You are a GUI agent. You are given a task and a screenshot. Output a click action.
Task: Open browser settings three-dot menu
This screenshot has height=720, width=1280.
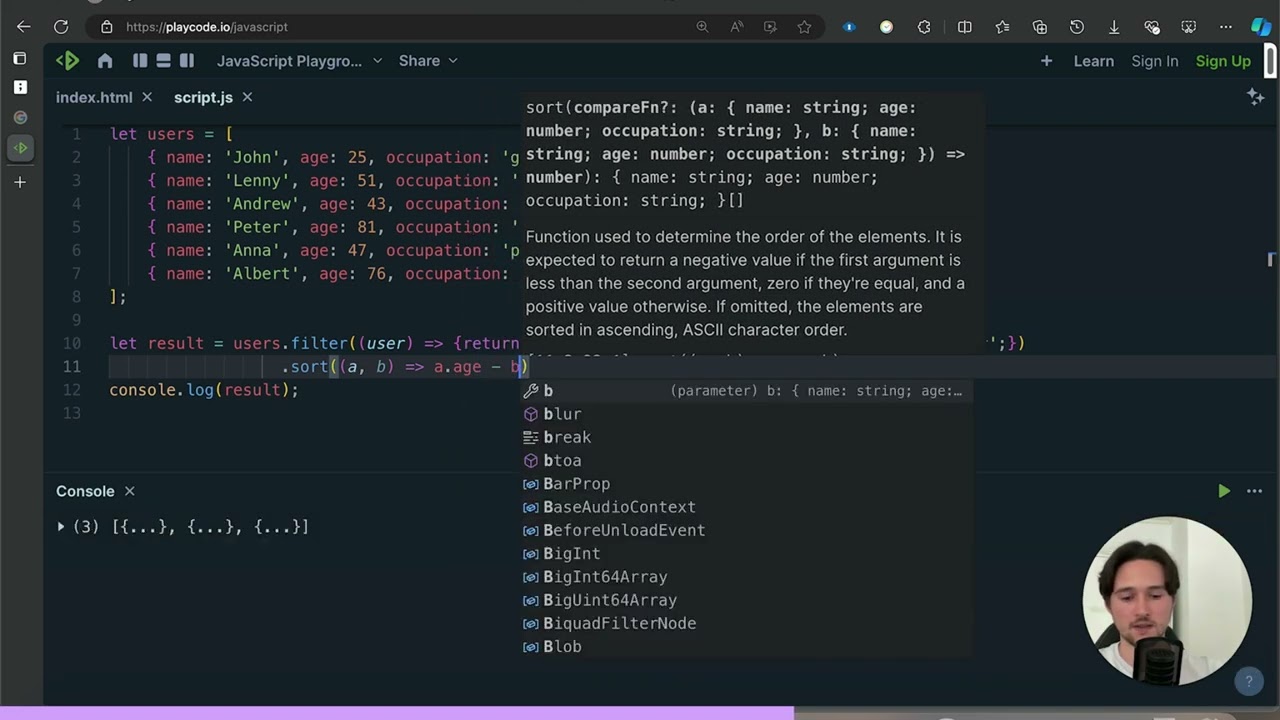coord(1226,27)
